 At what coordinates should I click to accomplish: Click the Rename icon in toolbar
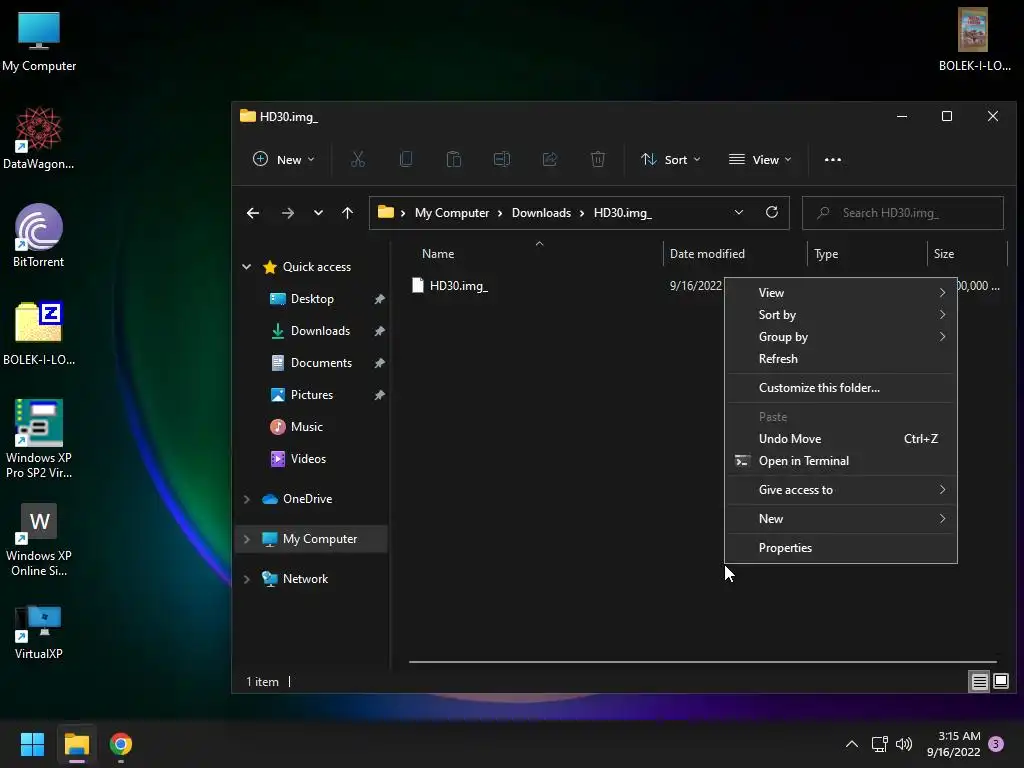(x=502, y=159)
